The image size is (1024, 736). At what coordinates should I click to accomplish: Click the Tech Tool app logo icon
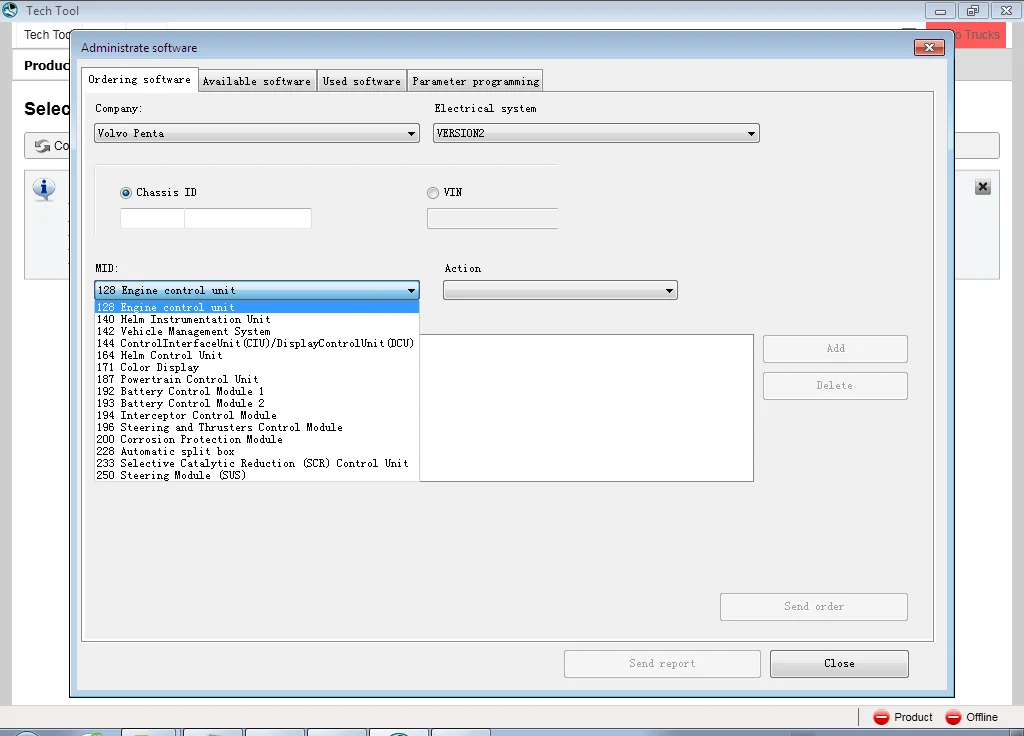pyautogui.click(x=10, y=10)
